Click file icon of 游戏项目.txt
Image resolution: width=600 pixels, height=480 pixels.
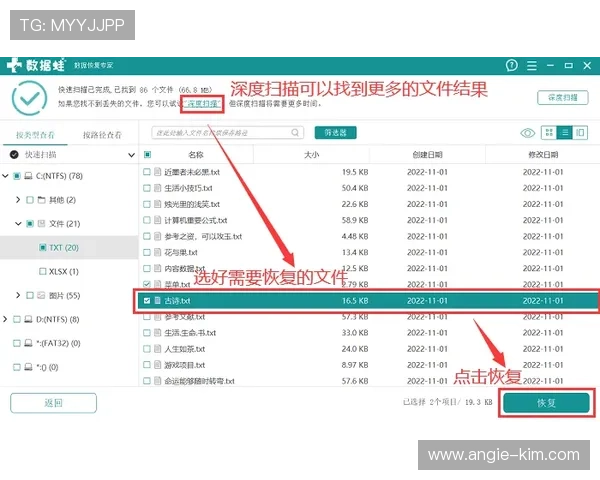click(157, 365)
